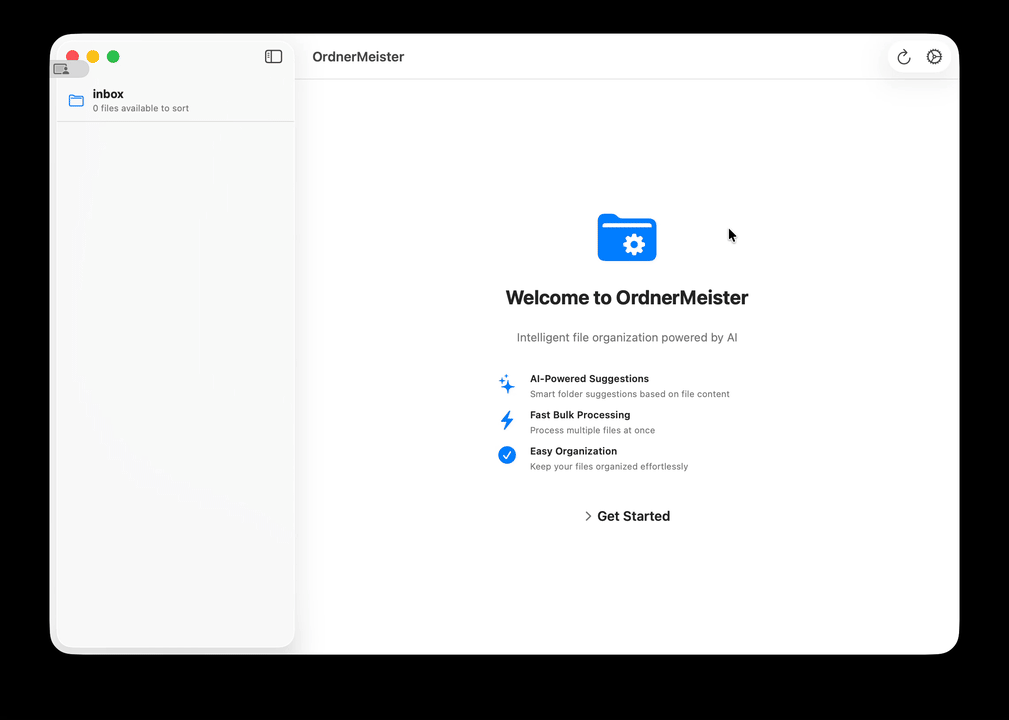The image size is (1009, 720).
Task: Minimize the OrdnerMeister window
Action: [92, 57]
